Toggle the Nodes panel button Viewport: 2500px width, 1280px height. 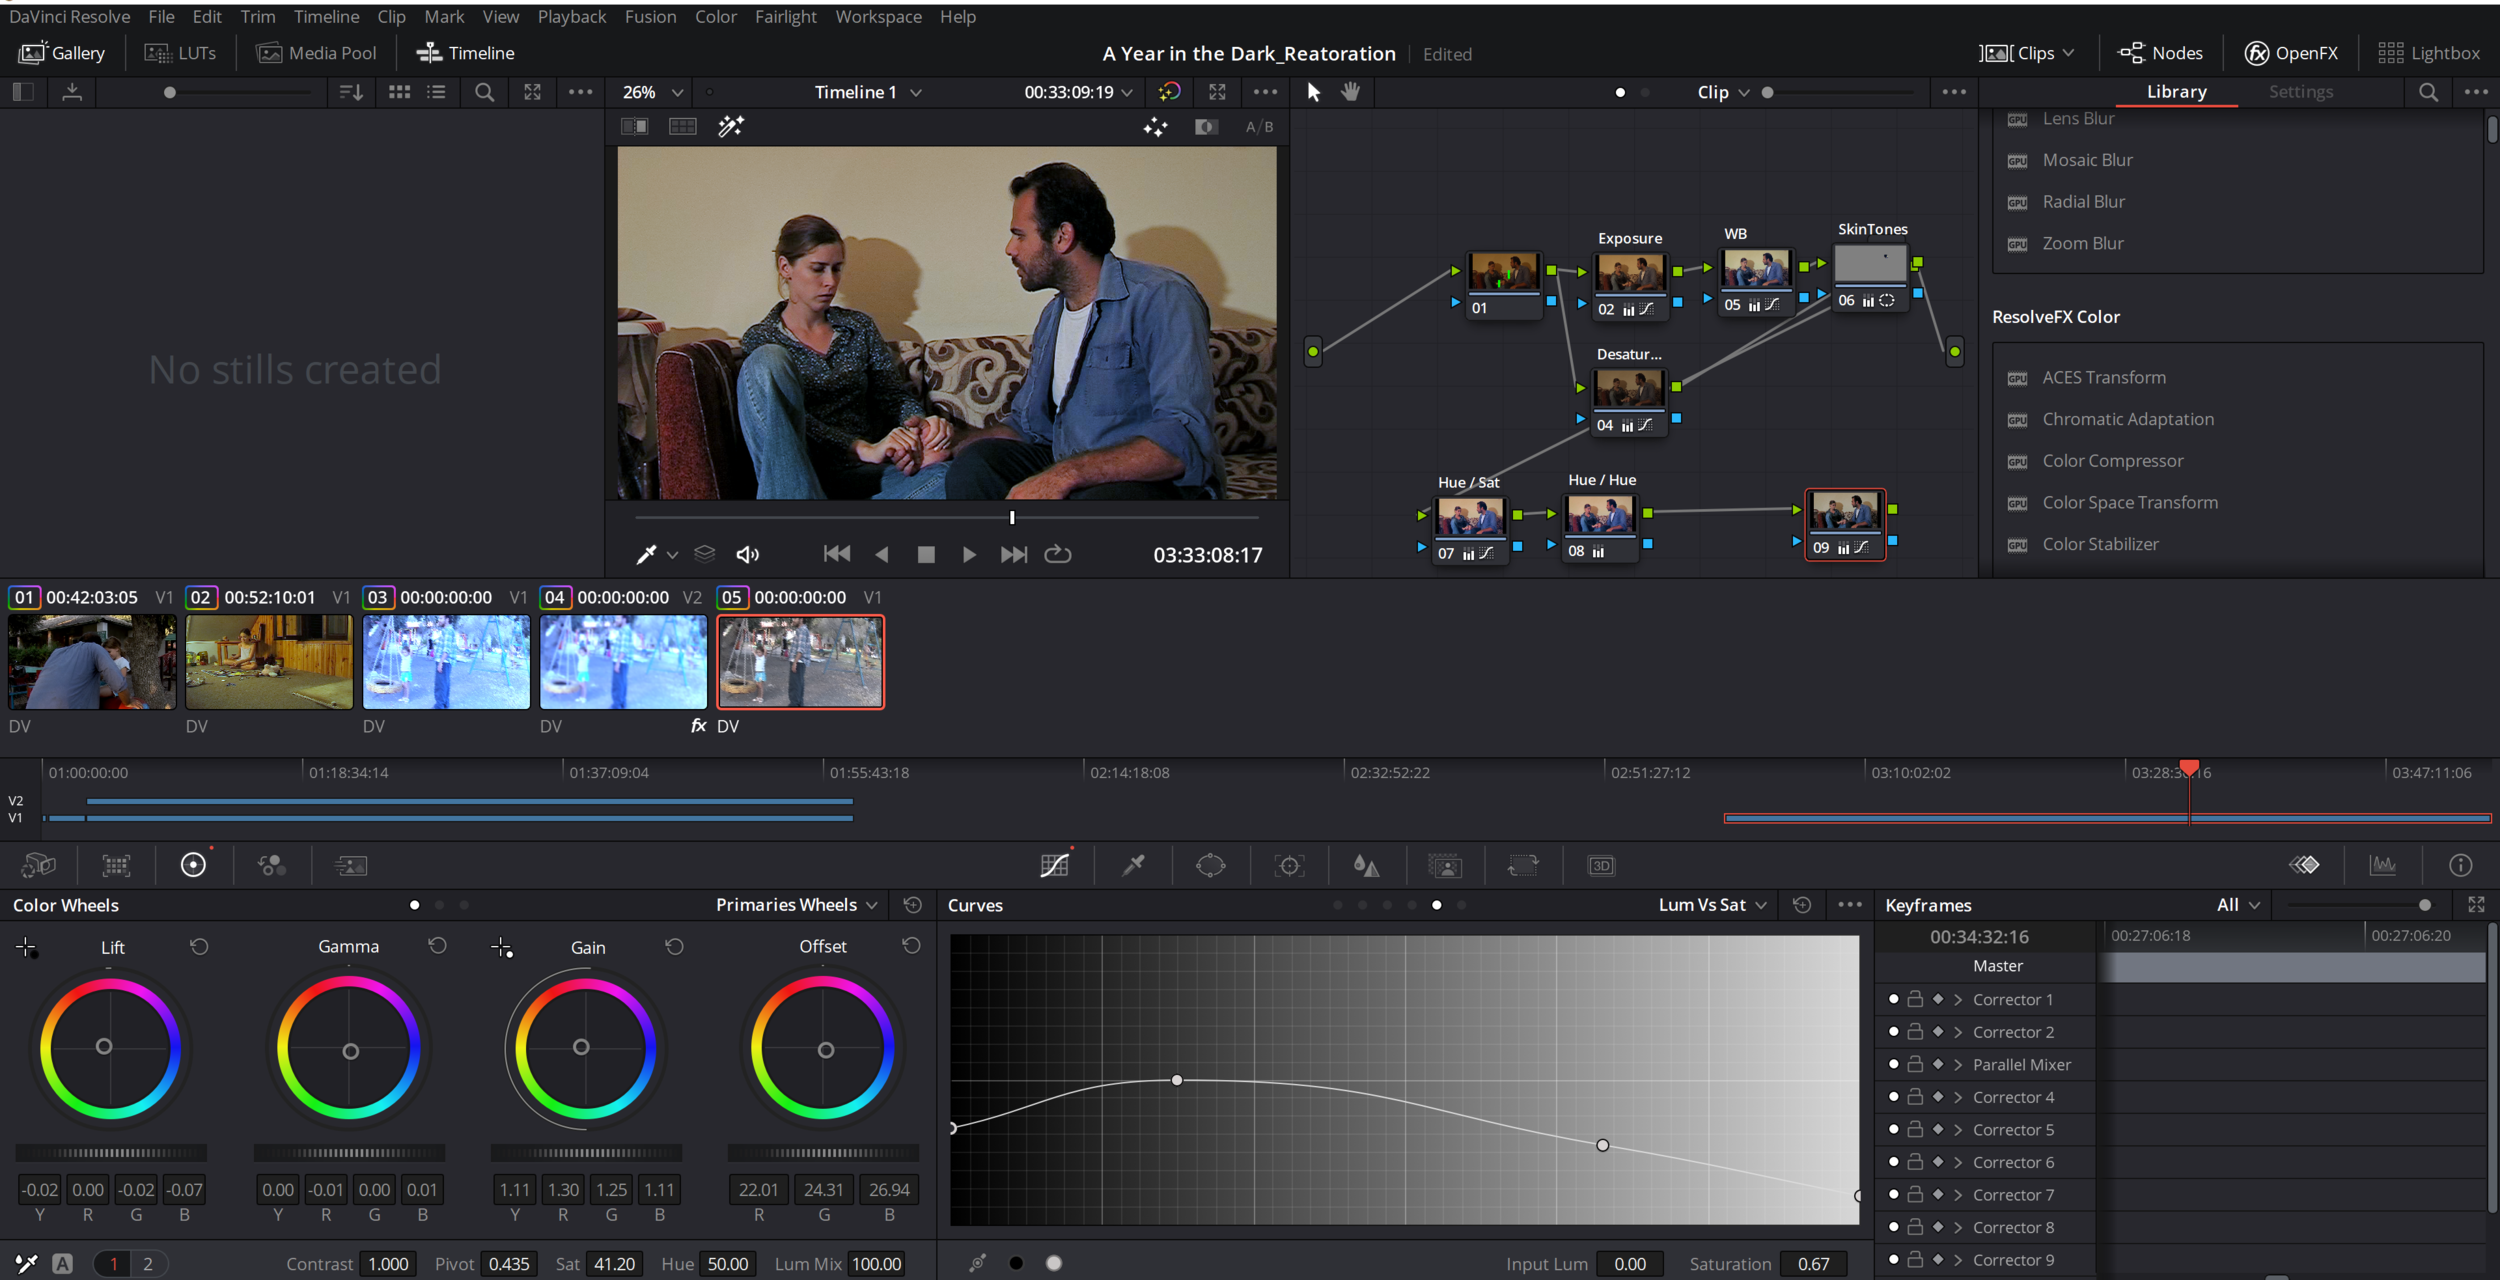tap(2160, 53)
